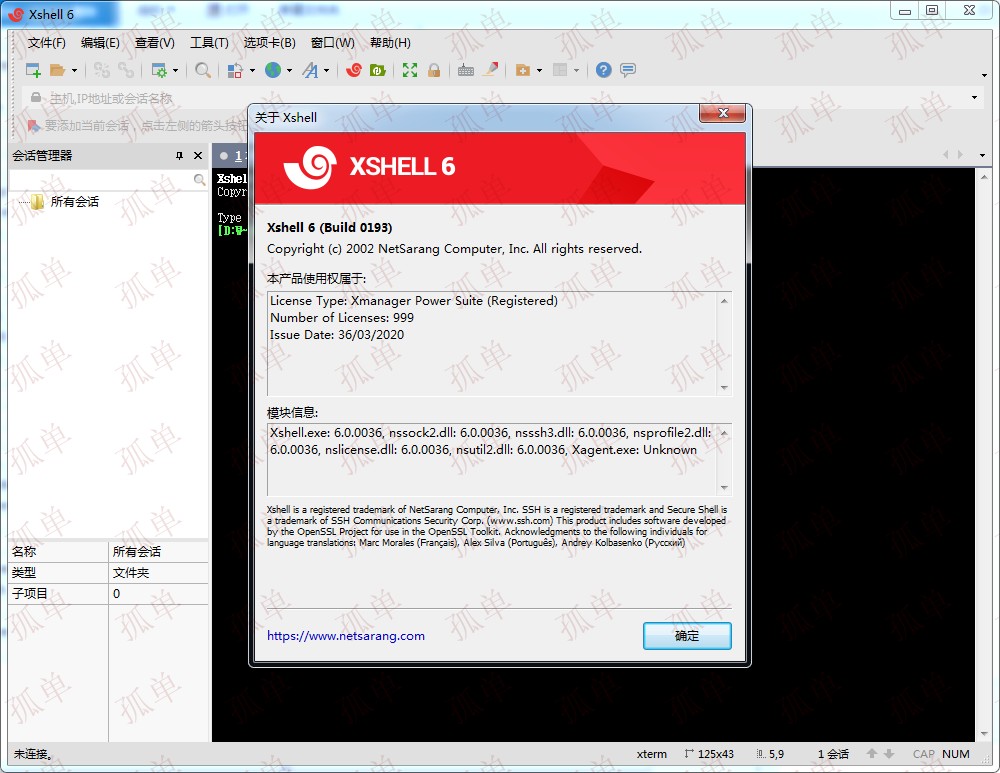Click the Find magnifier toolbar icon

click(x=203, y=70)
